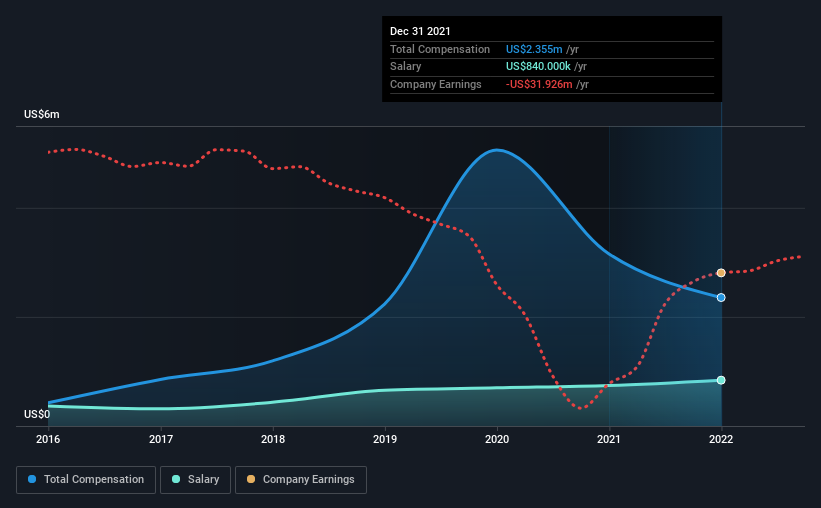The width and height of the screenshot is (821, 508).
Task: Click the blue Total Compensation data point at 2022
Action: click(721, 297)
